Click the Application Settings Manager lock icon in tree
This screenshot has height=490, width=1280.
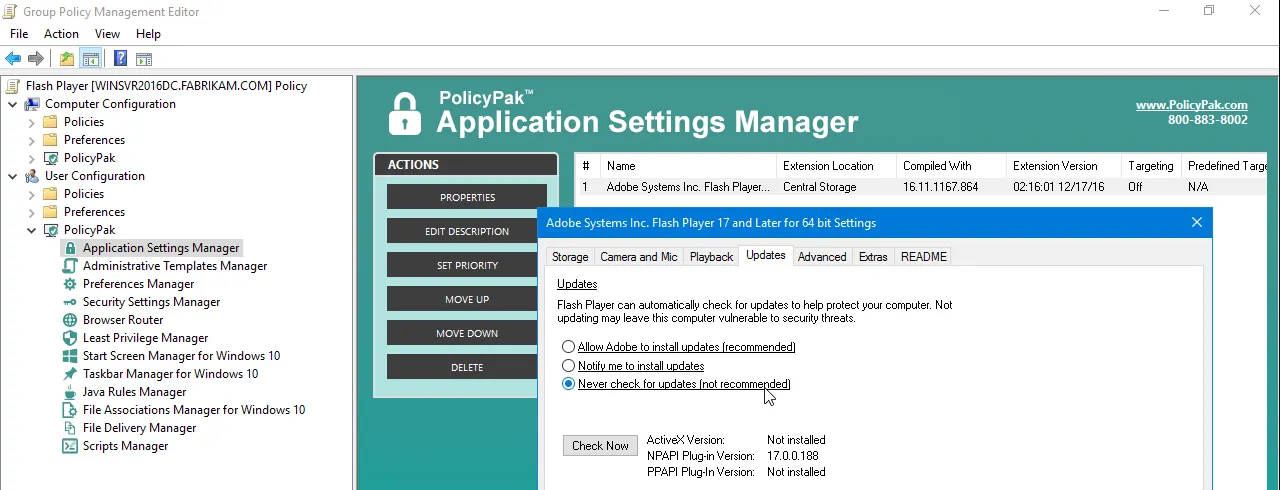click(x=70, y=248)
